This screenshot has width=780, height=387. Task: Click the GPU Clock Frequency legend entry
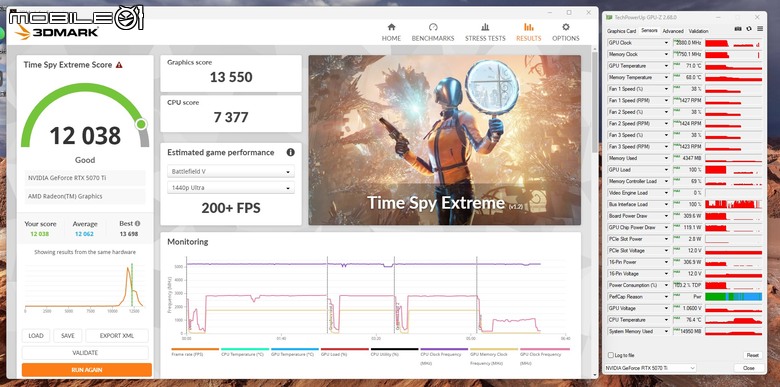point(541,358)
